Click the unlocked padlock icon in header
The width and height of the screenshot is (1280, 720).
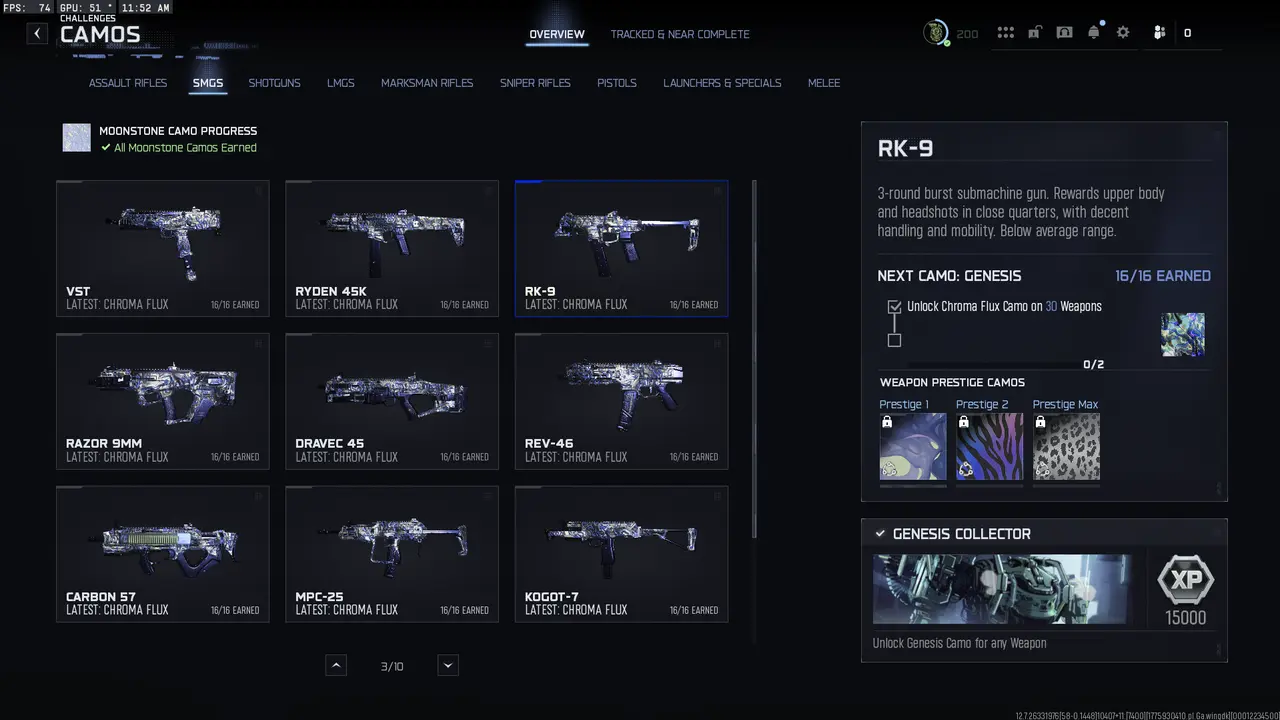coord(1034,33)
